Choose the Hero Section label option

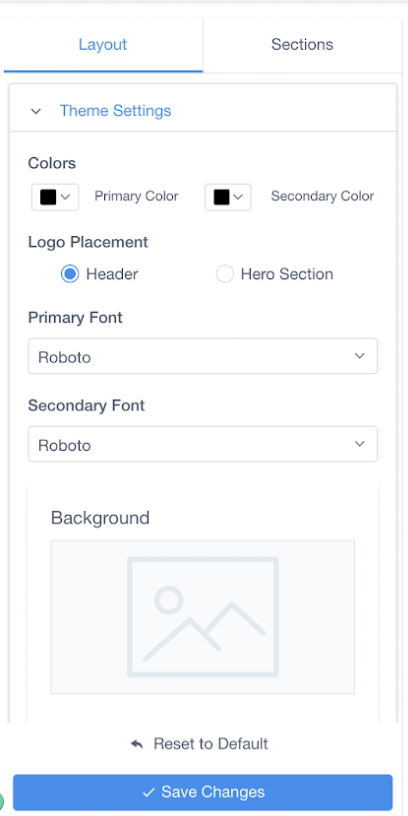(287, 274)
